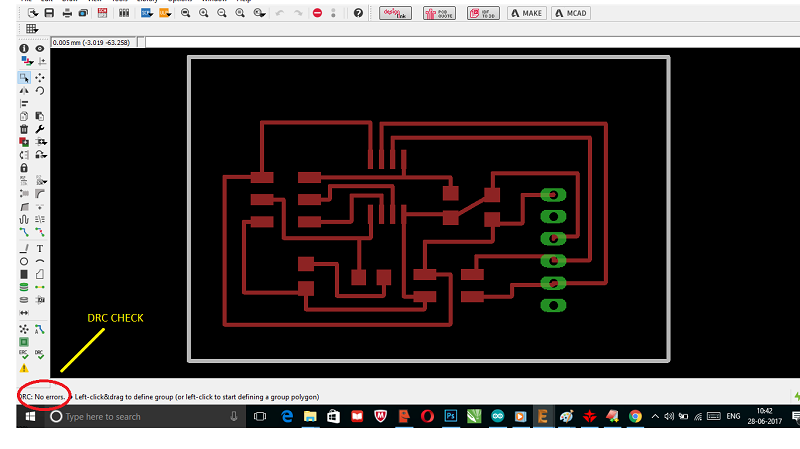Select the Lock tool

coord(24,168)
